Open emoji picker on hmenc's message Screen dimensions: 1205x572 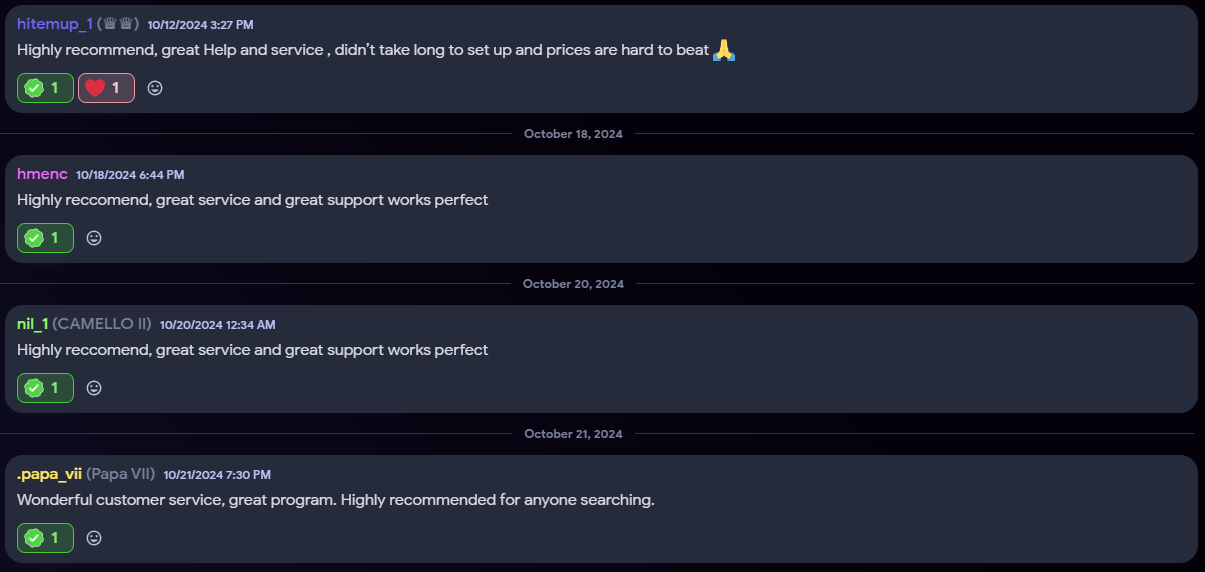pos(94,238)
